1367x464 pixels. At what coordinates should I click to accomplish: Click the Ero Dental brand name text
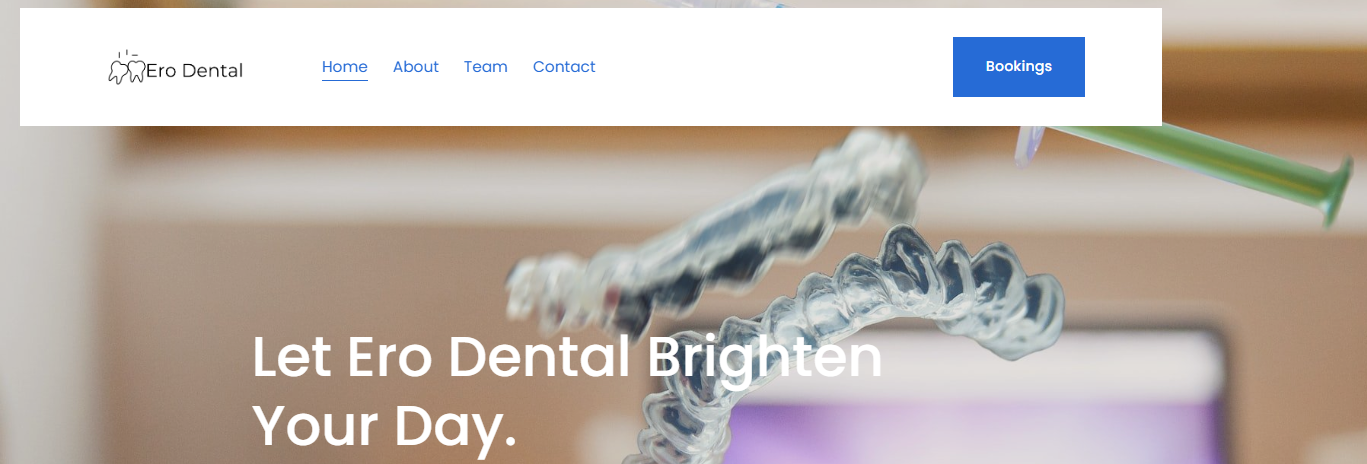click(x=194, y=70)
